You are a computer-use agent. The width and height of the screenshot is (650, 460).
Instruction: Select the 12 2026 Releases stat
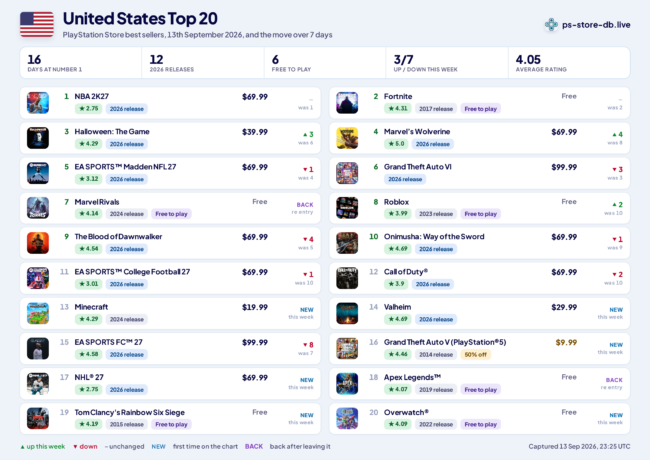[x=203, y=63]
